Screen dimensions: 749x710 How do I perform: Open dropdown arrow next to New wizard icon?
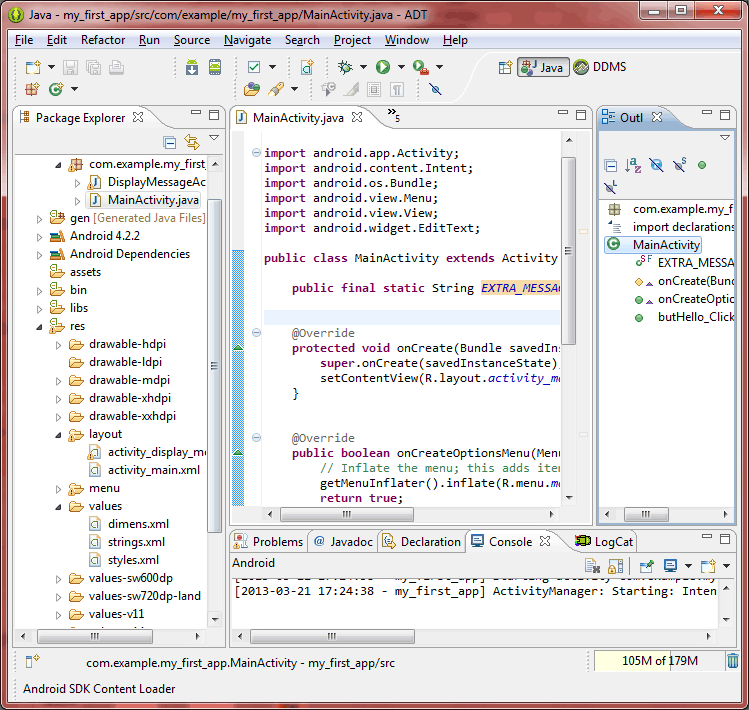51,67
